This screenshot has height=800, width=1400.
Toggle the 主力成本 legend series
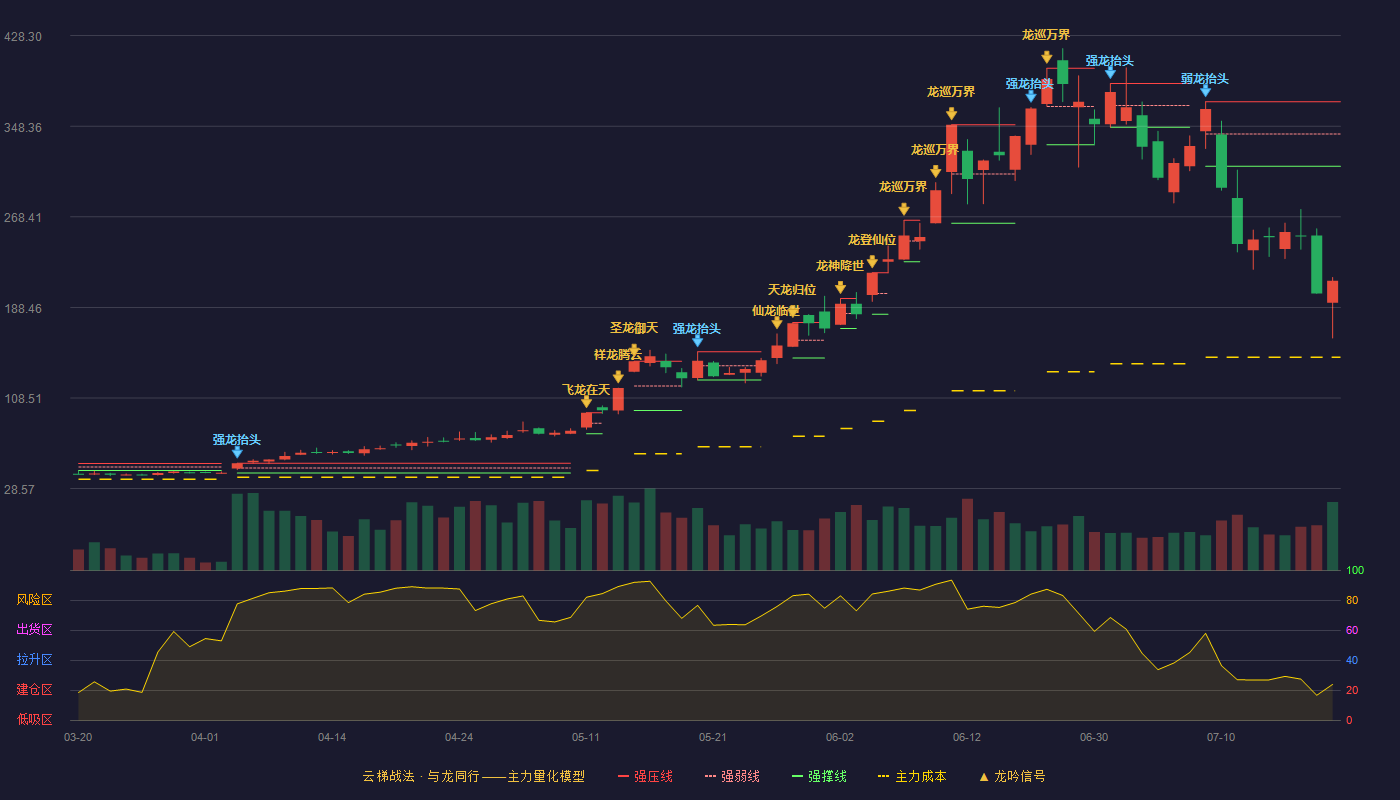coord(912,776)
